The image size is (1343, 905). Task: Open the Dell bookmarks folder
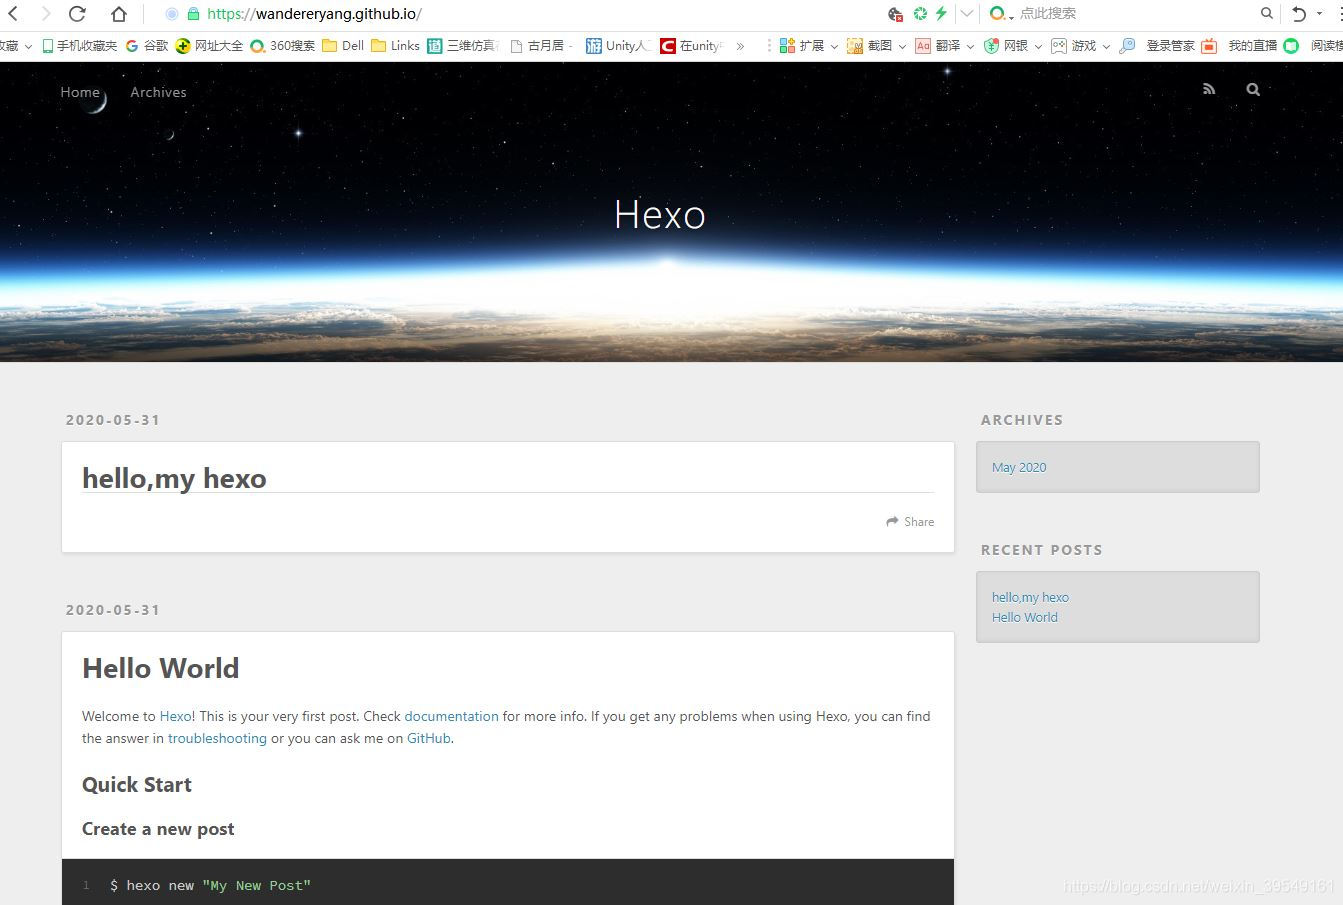[343, 46]
